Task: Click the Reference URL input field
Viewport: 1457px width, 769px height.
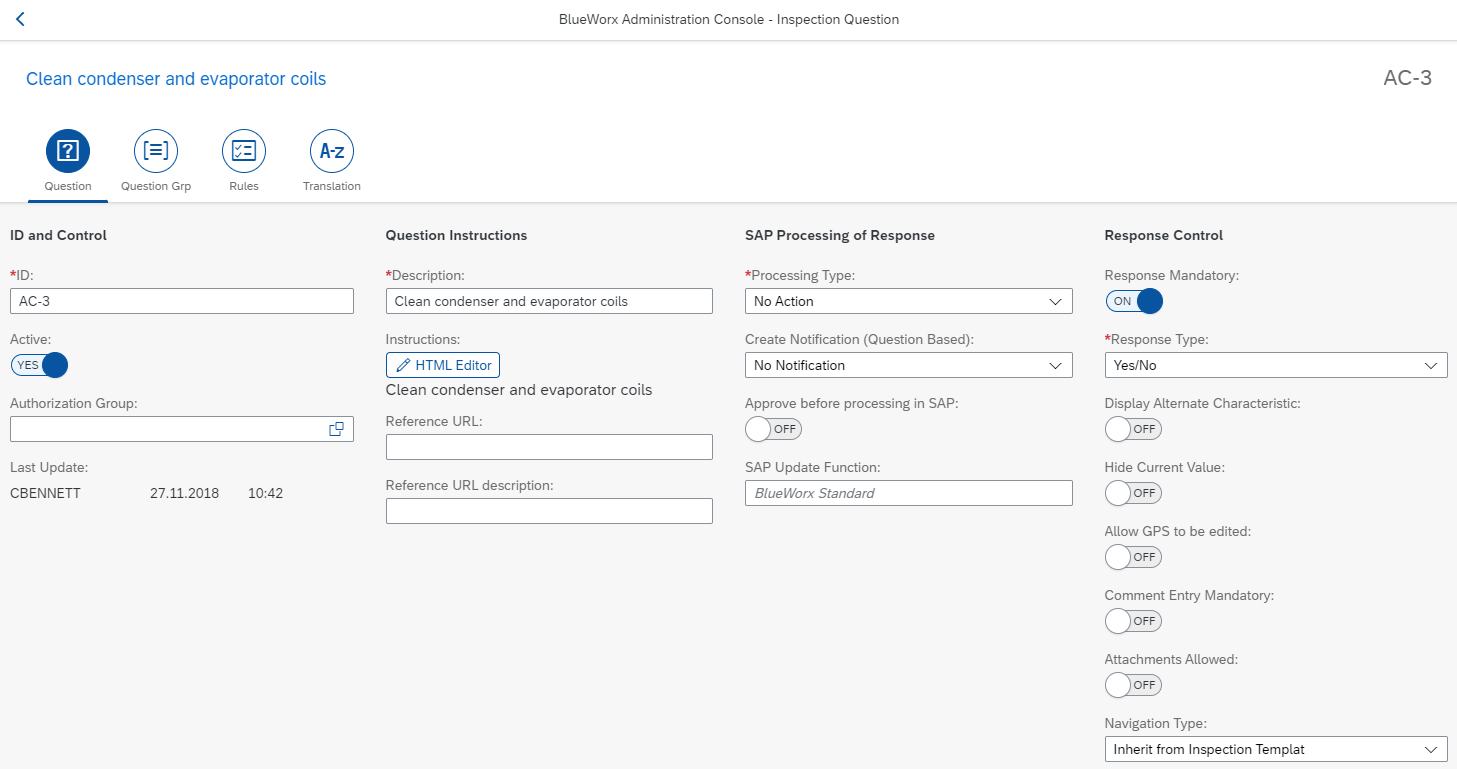Action: (549, 447)
